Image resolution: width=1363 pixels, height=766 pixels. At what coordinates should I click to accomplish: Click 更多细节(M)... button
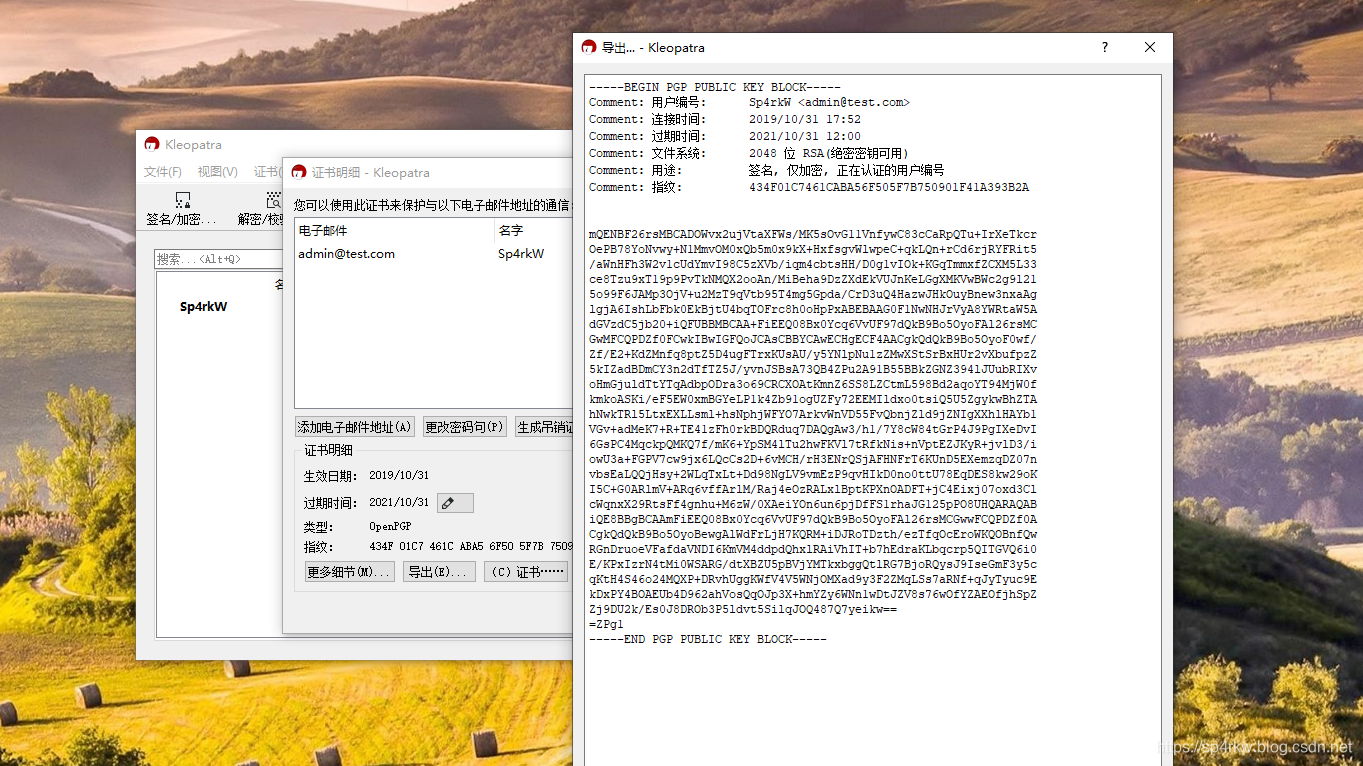349,572
